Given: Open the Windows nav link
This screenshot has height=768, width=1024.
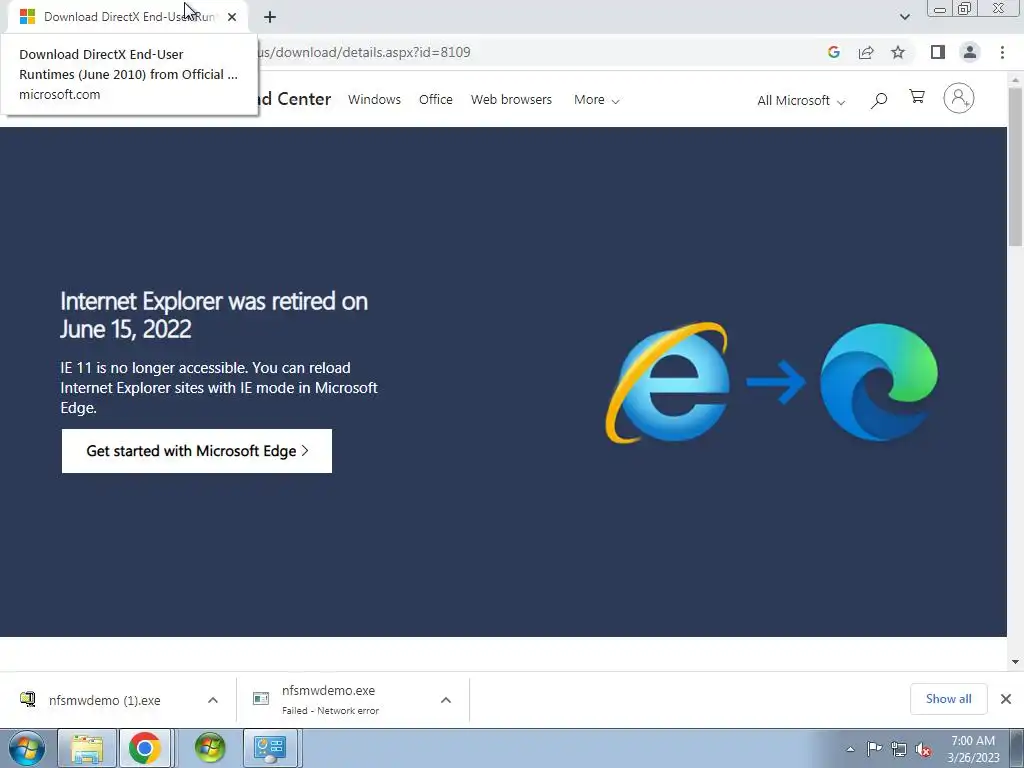Looking at the screenshot, I should coord(374,99).
